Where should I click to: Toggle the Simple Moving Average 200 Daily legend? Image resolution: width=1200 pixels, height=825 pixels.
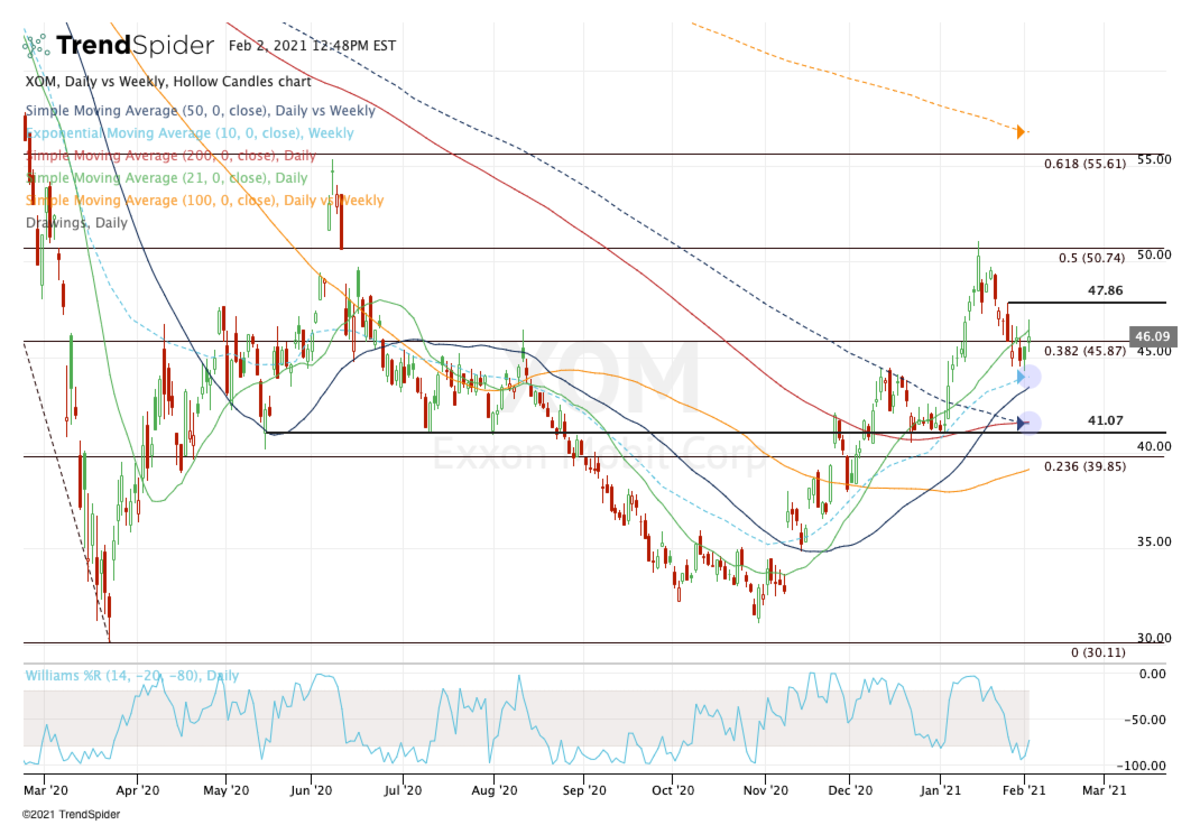[170, 156]
